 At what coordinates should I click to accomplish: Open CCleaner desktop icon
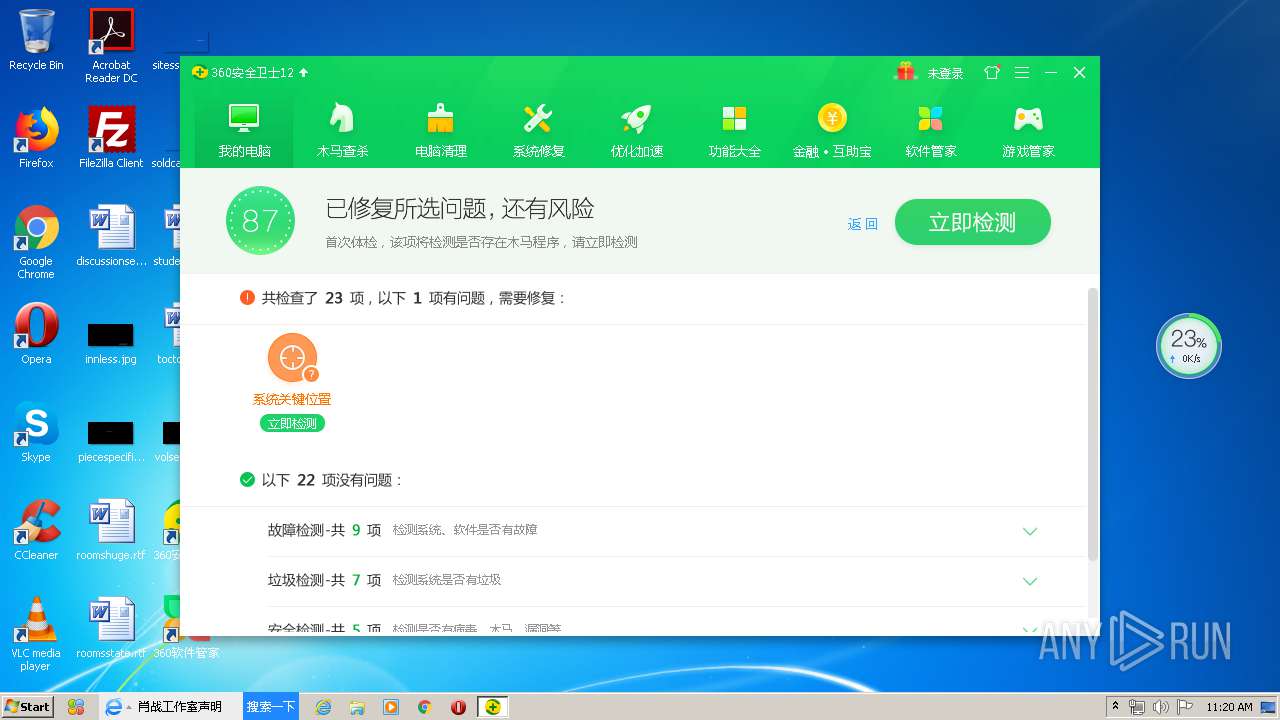coord(36,530)
